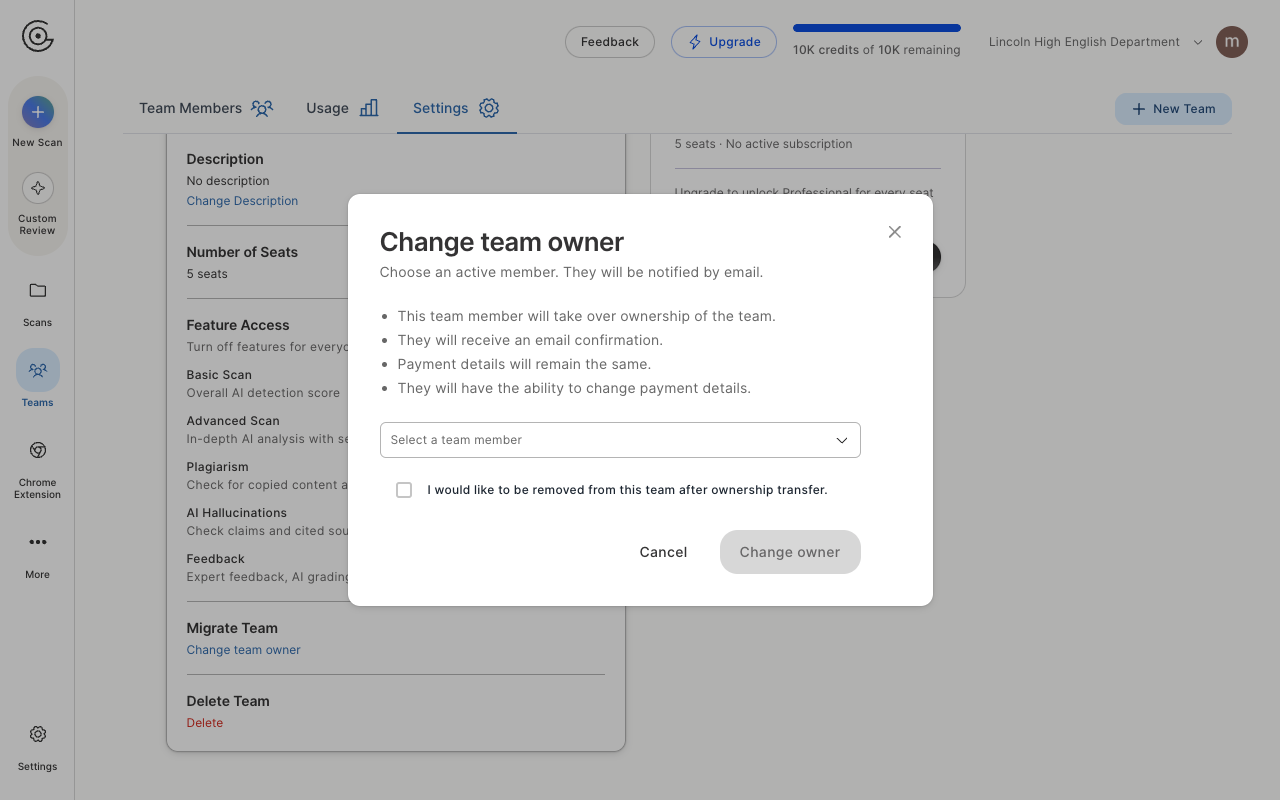
Task: Switch to the Team Members tab
Action: point(206,108)
